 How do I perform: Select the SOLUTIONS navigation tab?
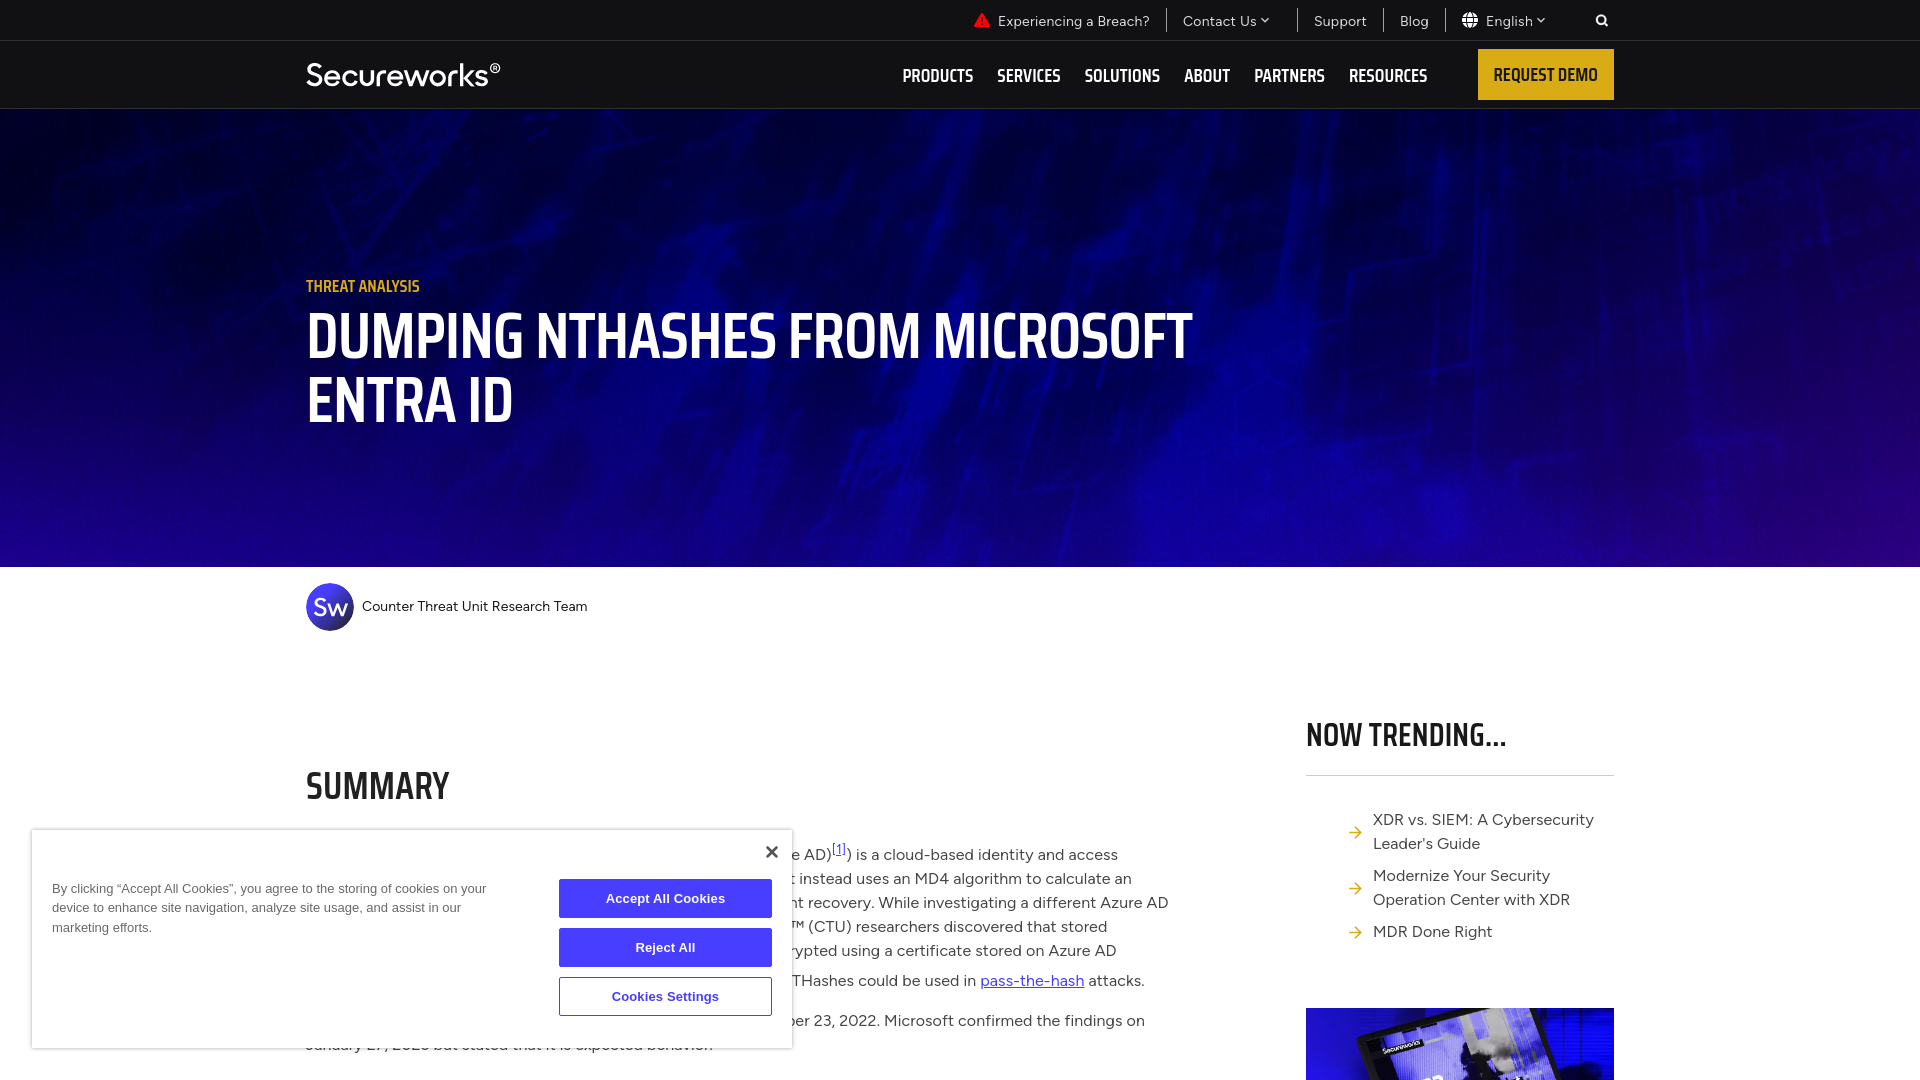(x=1122, y=75)
